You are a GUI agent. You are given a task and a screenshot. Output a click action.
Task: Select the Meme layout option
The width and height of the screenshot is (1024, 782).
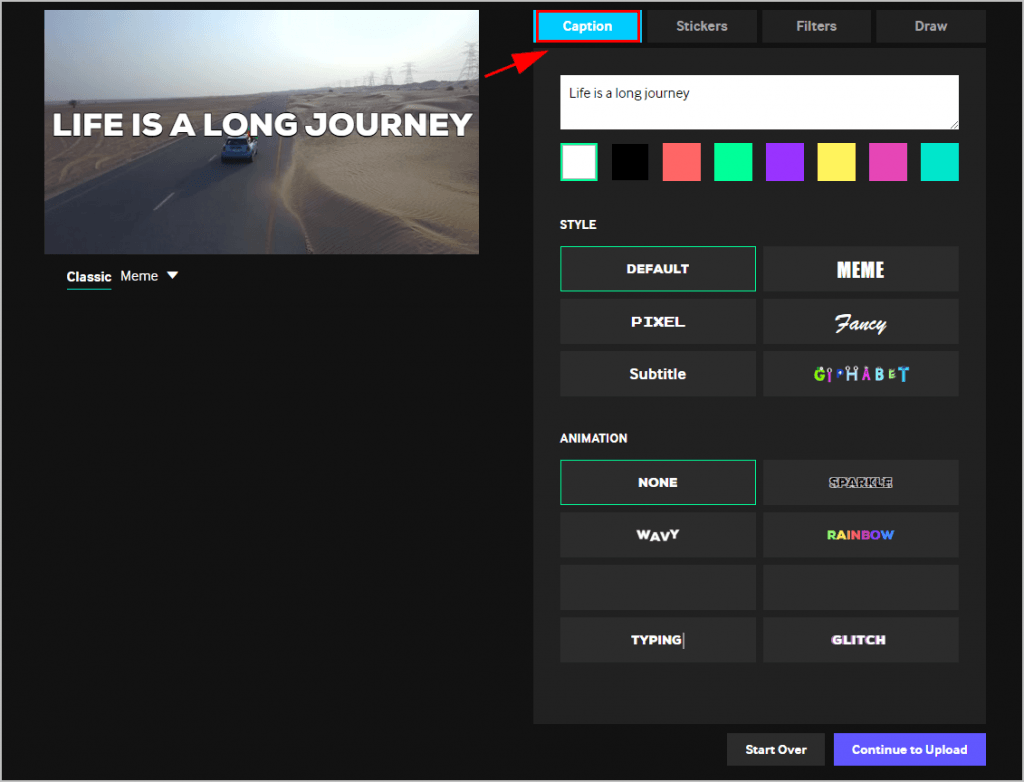[139, 276]
